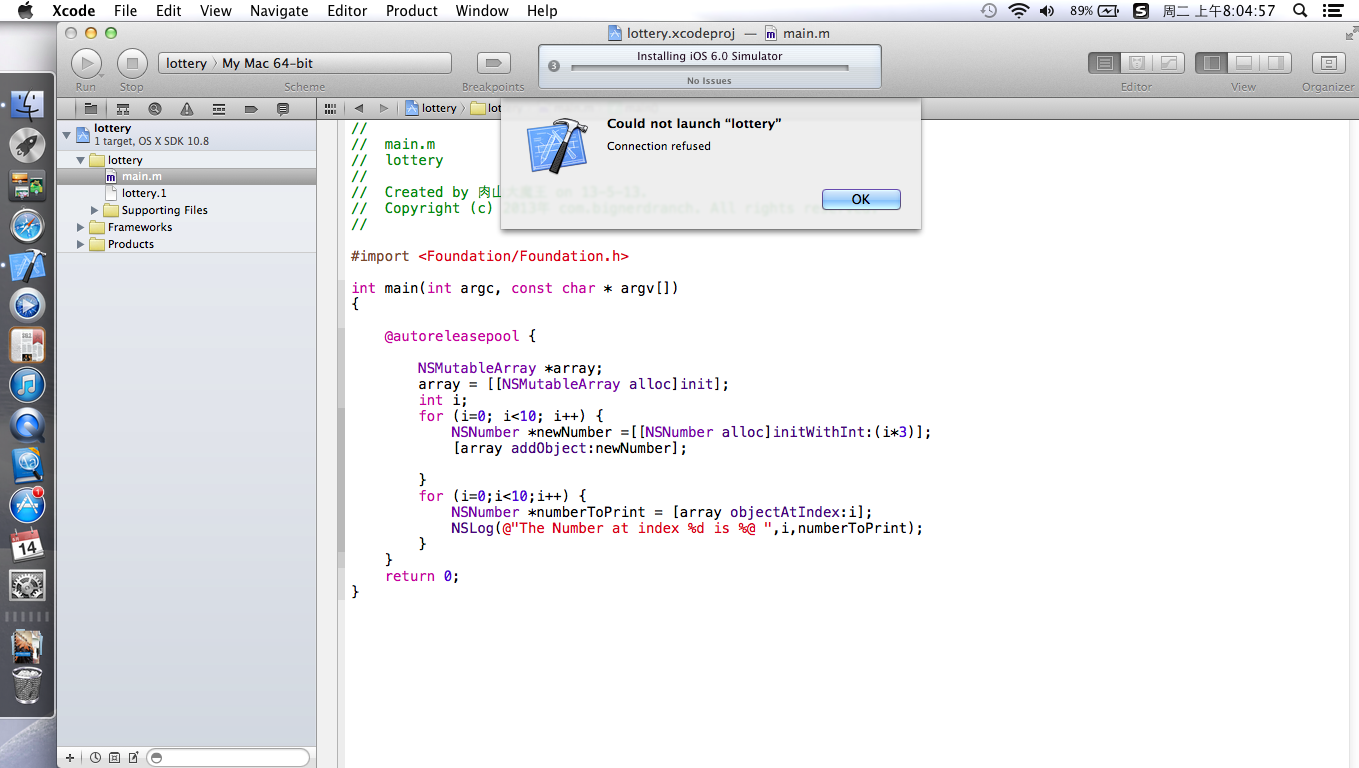Click the add (+) button below navigator
This screenshot has height=768, width=1359.
[70, 758]
